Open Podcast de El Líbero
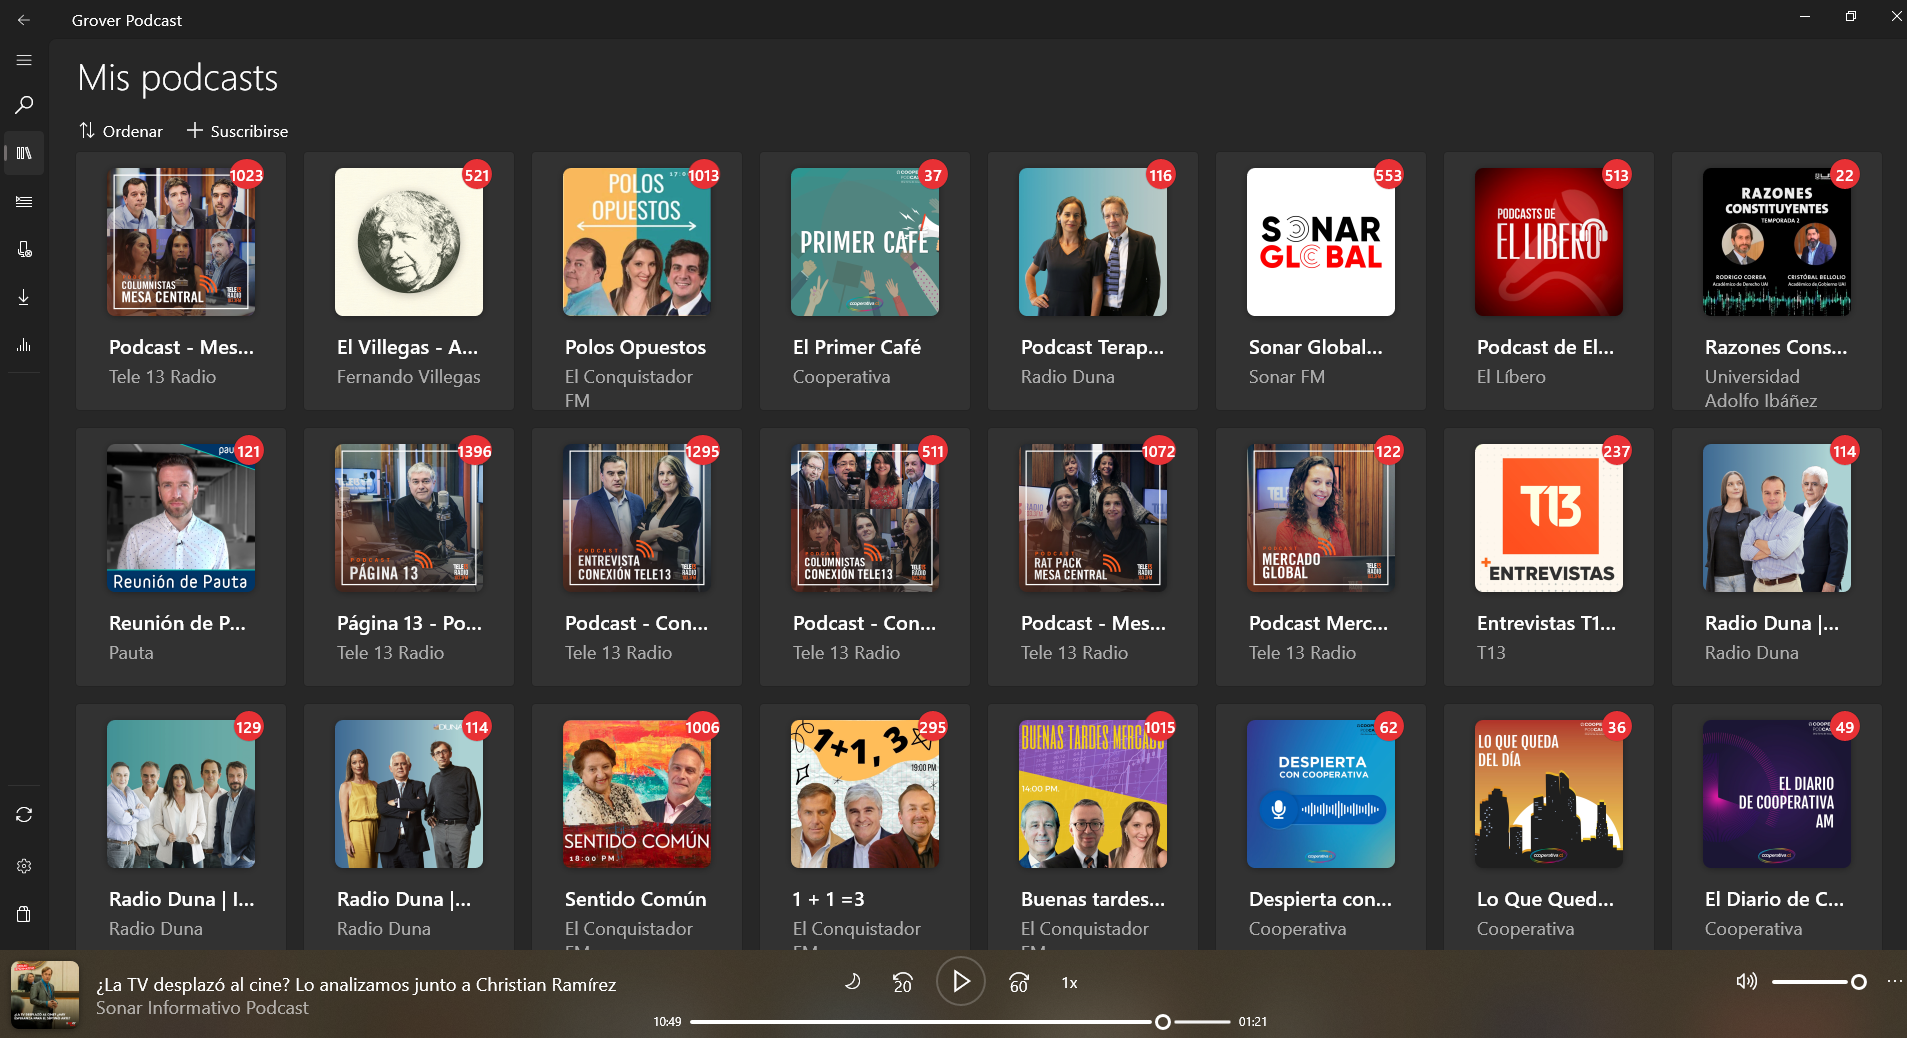 (x=1549, y=281)
